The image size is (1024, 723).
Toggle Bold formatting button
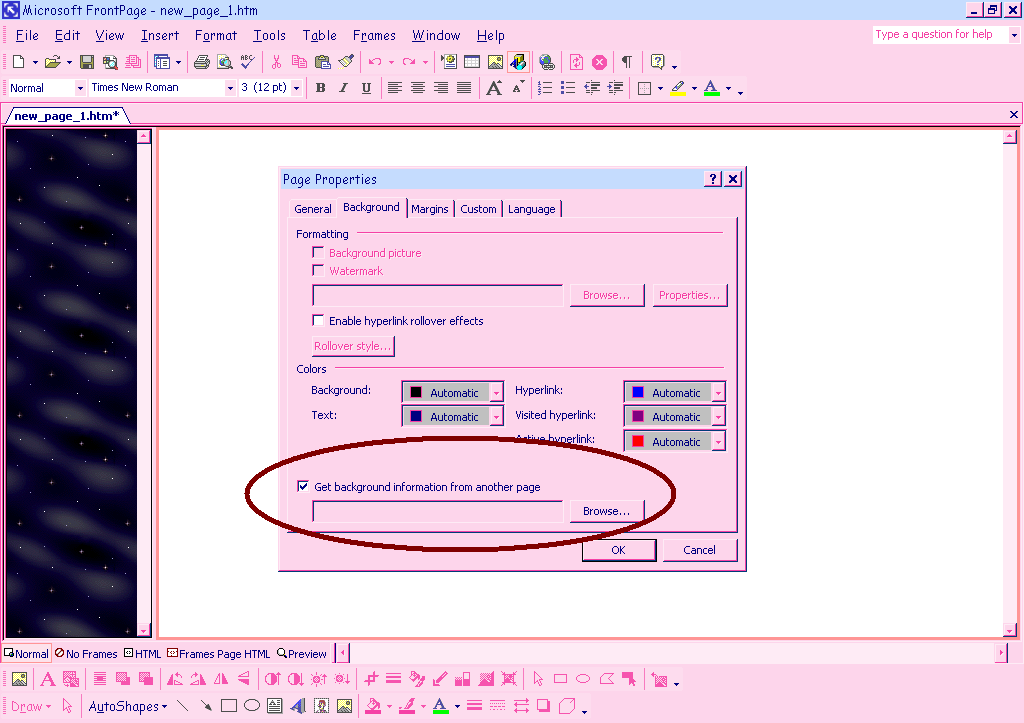point(320,88)
